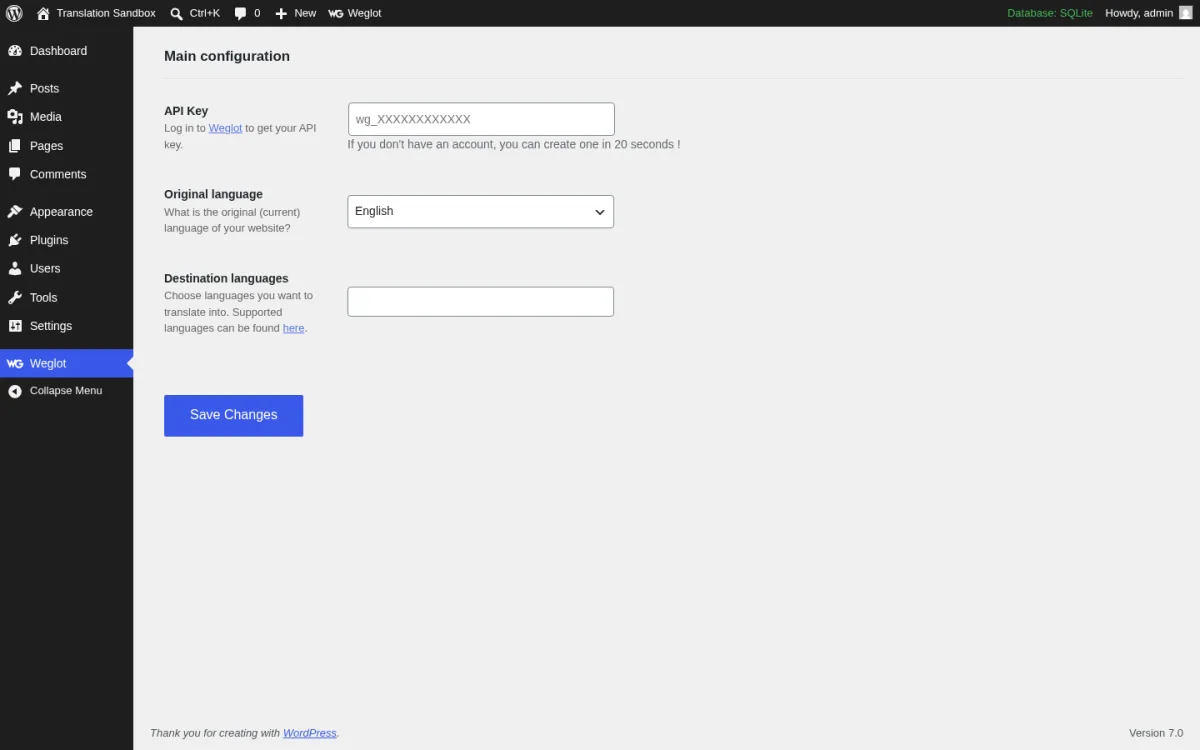The image size is (1200, 750).
Task: Open Media in the sidebar
Action: [x=66, y=117]
